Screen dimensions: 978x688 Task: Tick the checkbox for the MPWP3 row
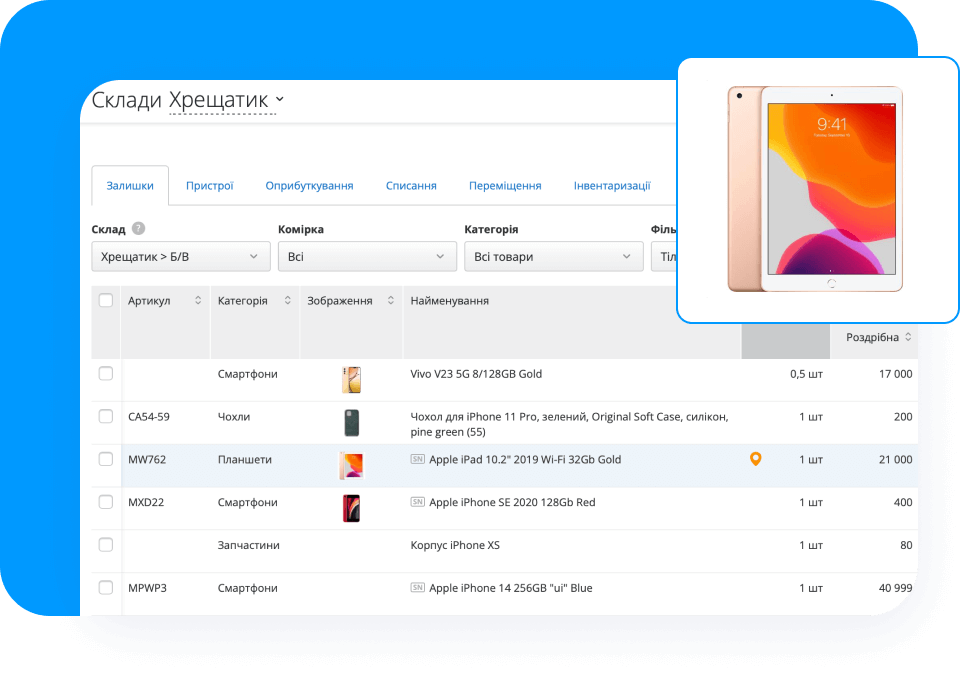click(x=106, y=587)
